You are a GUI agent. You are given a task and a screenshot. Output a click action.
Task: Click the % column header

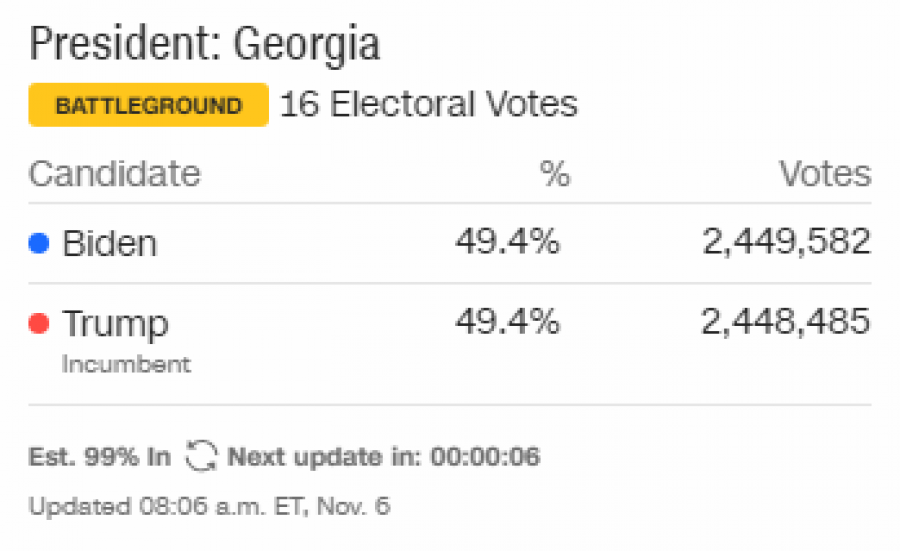coord(555,173)
